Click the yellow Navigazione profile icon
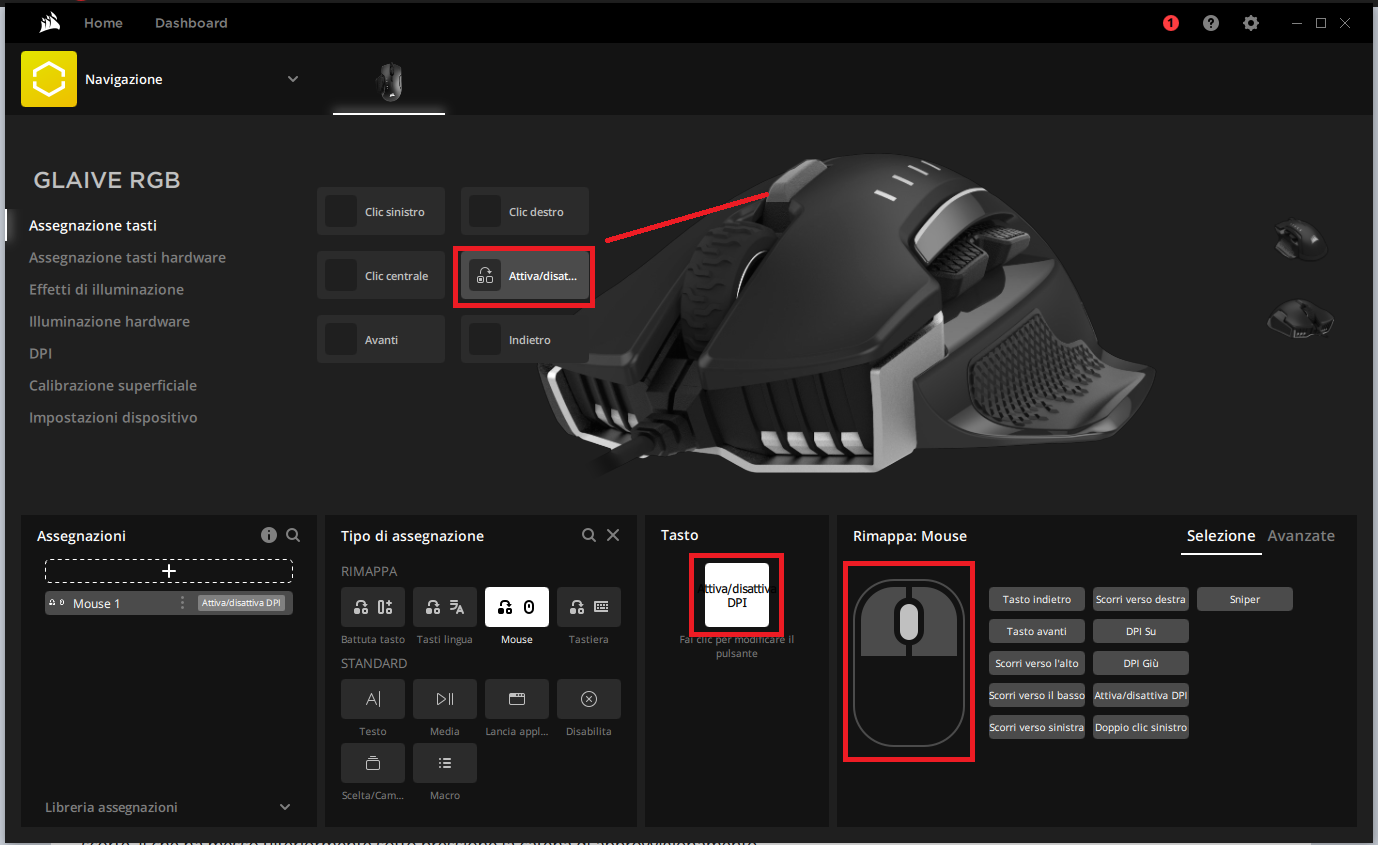Screen dimensions: 1378x845 coord(49,79)
